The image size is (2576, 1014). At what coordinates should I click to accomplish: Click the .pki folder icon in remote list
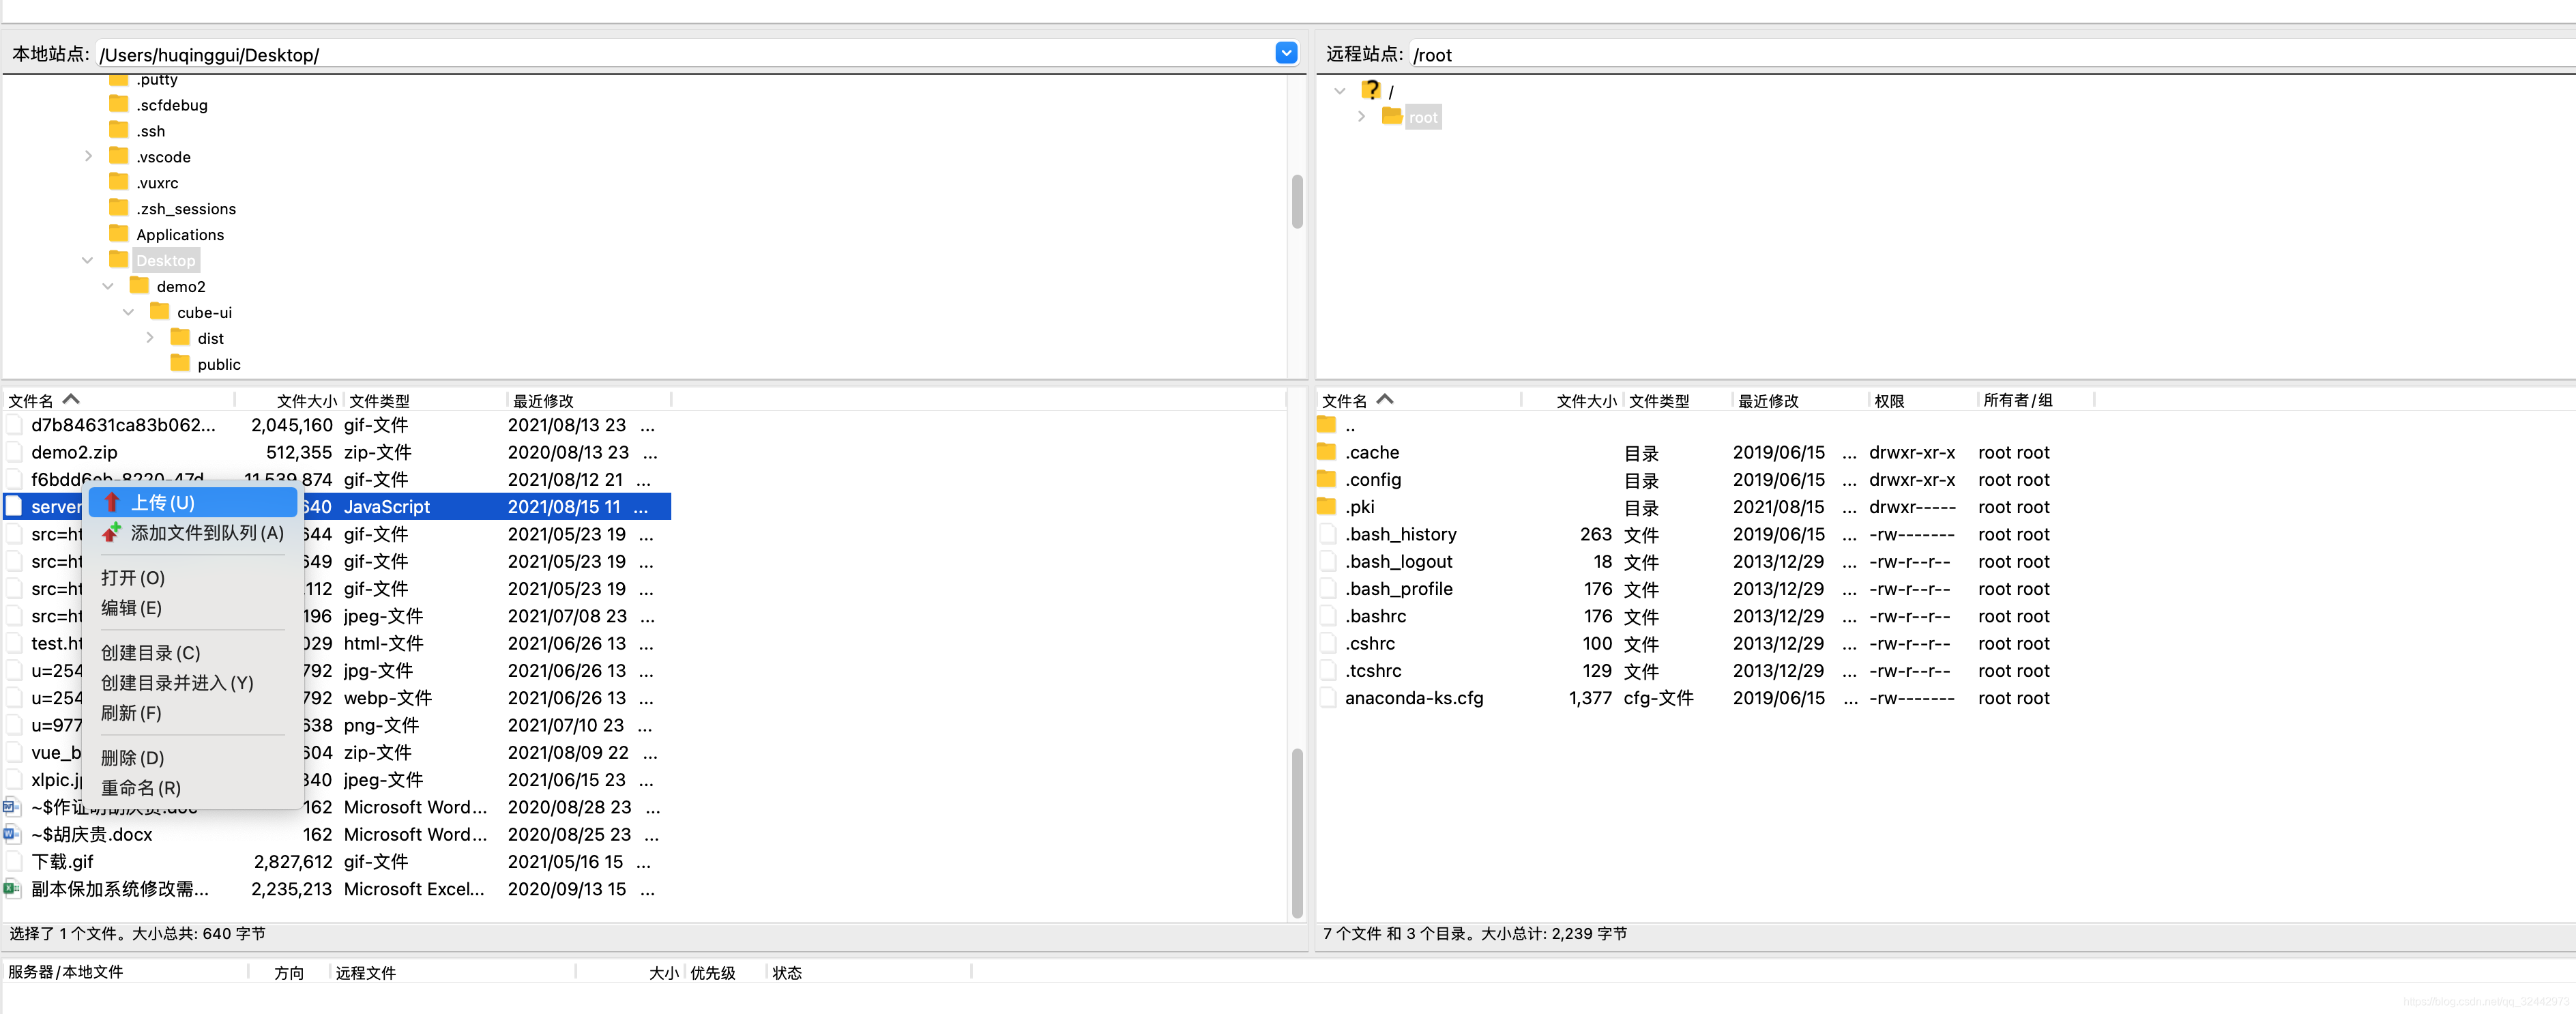[1326, 506]
